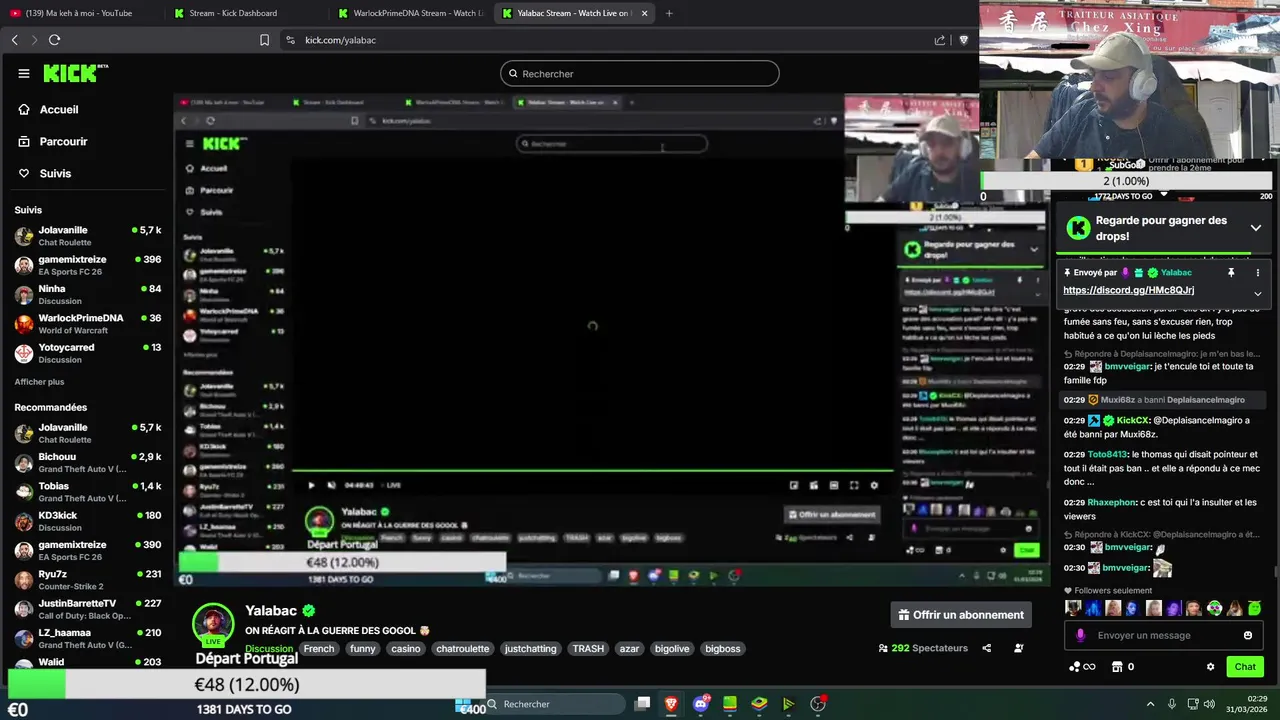Click the user icon next to share
1280x720 pixels.
(x=1019, y=648)
